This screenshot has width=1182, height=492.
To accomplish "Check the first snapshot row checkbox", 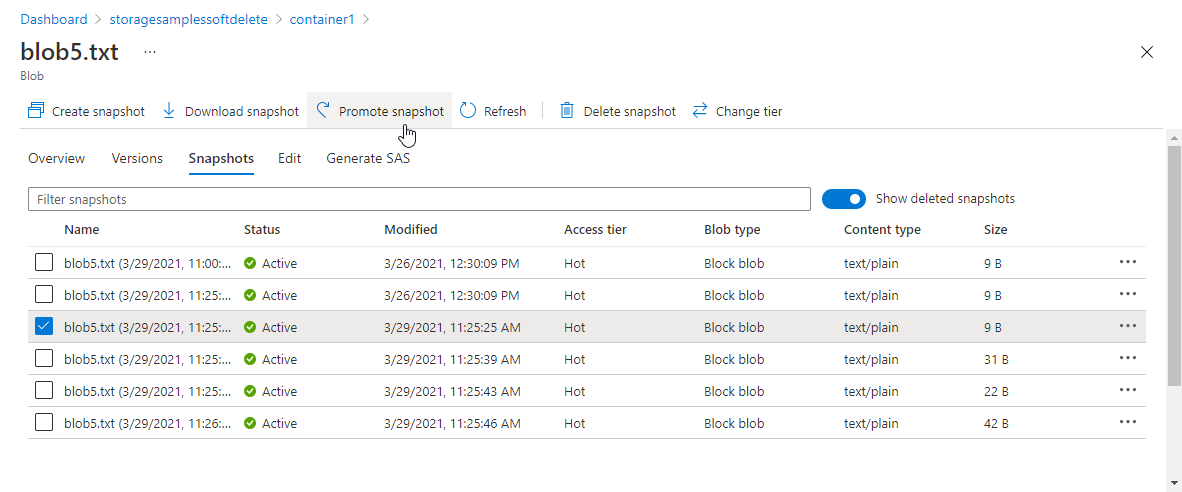I will tap(44, 263).
